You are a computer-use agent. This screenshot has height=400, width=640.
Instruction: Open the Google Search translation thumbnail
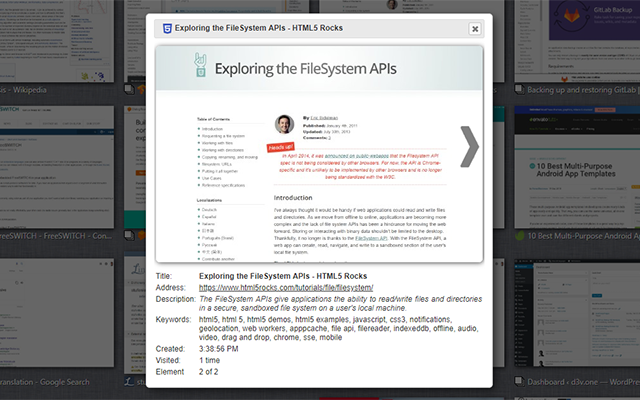pyautogui.click(x=57, y=313)
